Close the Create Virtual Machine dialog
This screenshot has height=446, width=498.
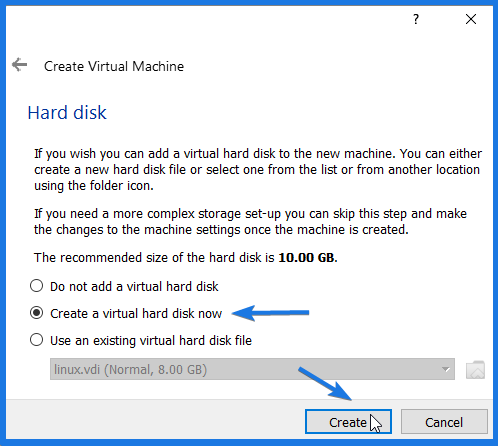click(x=471, y=19)
